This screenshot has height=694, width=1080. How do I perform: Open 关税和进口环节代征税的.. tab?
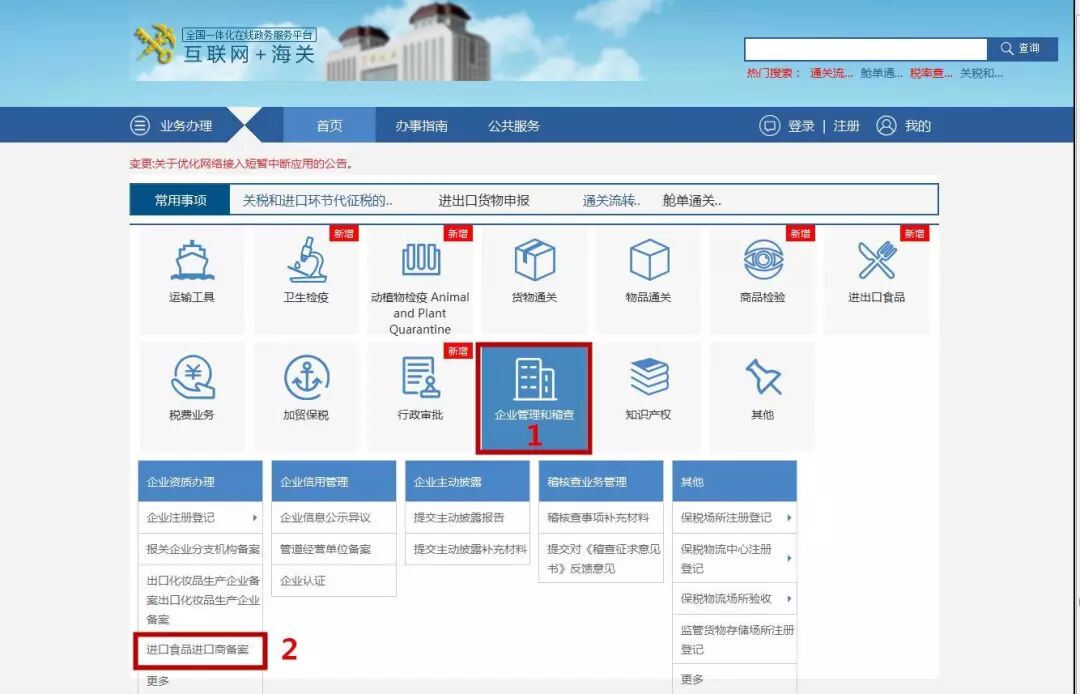click(x=318, y=200)
